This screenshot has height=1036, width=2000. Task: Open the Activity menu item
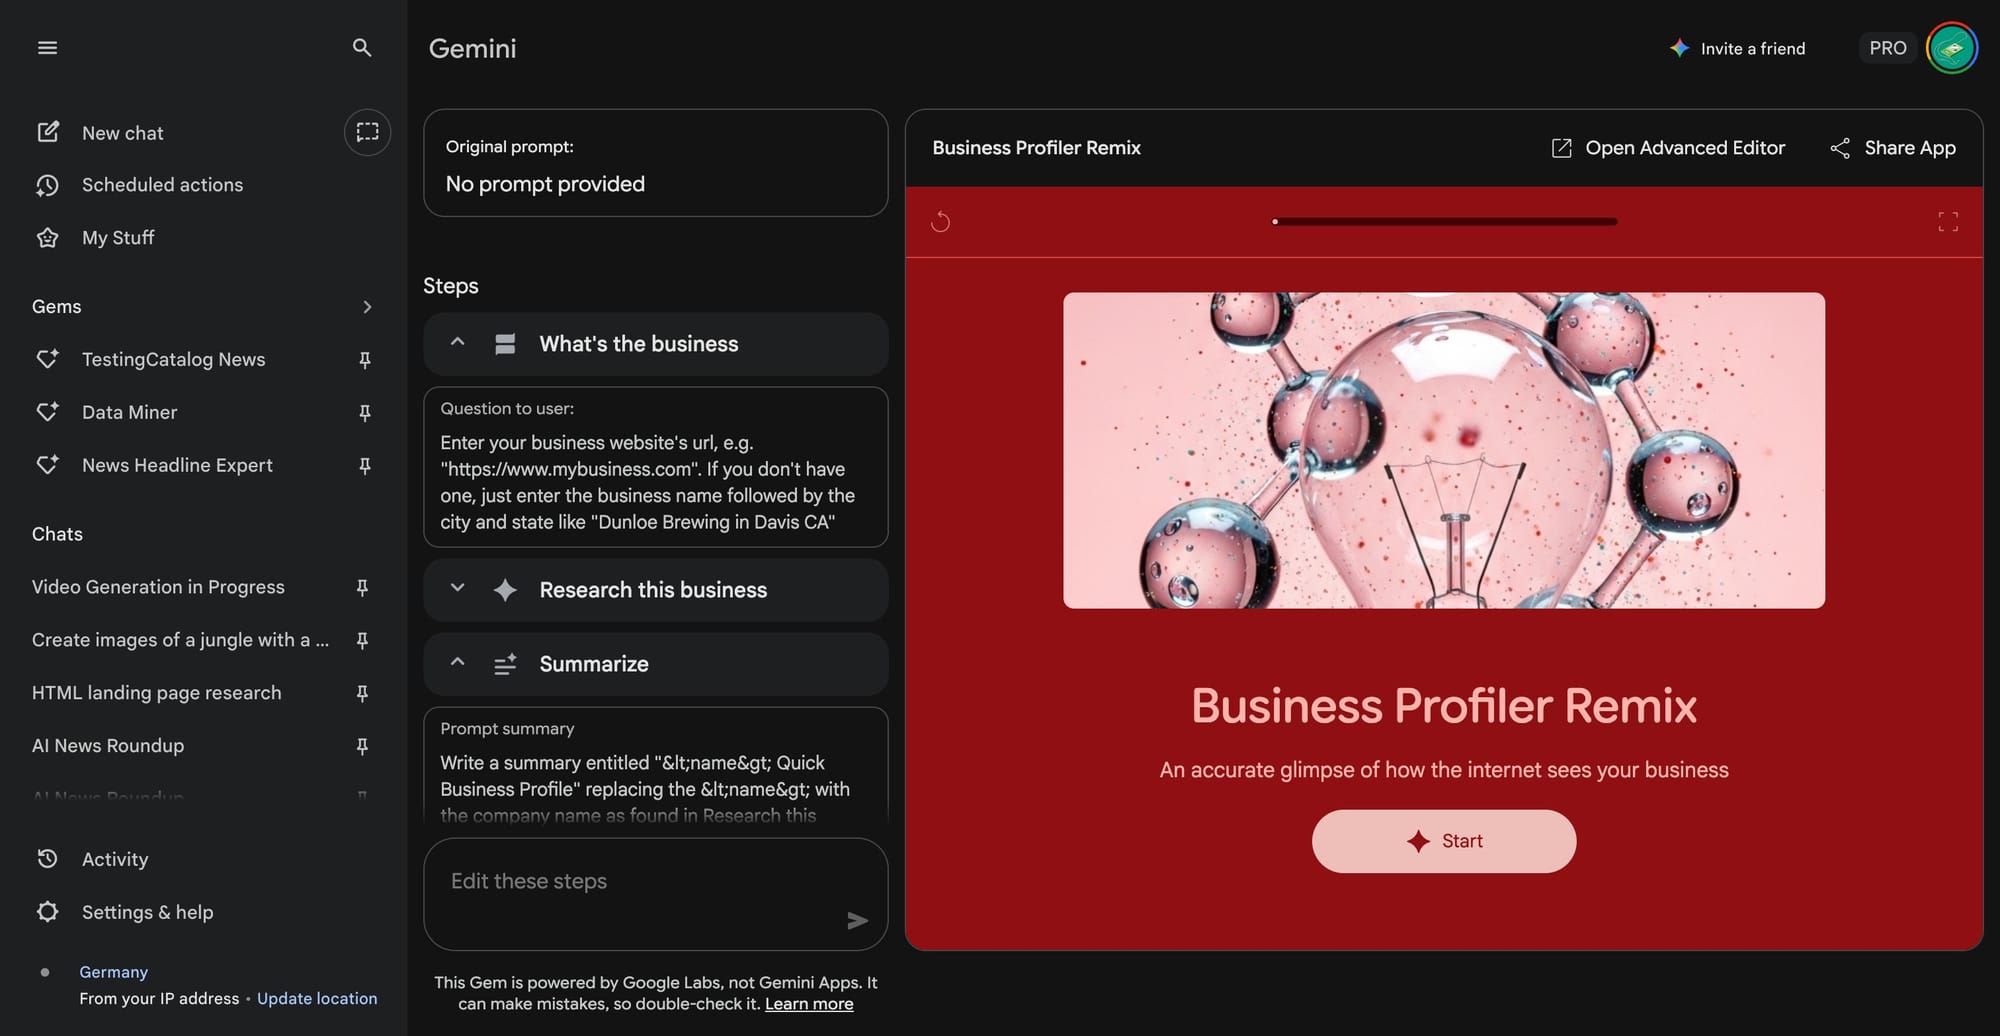[115, 859]
